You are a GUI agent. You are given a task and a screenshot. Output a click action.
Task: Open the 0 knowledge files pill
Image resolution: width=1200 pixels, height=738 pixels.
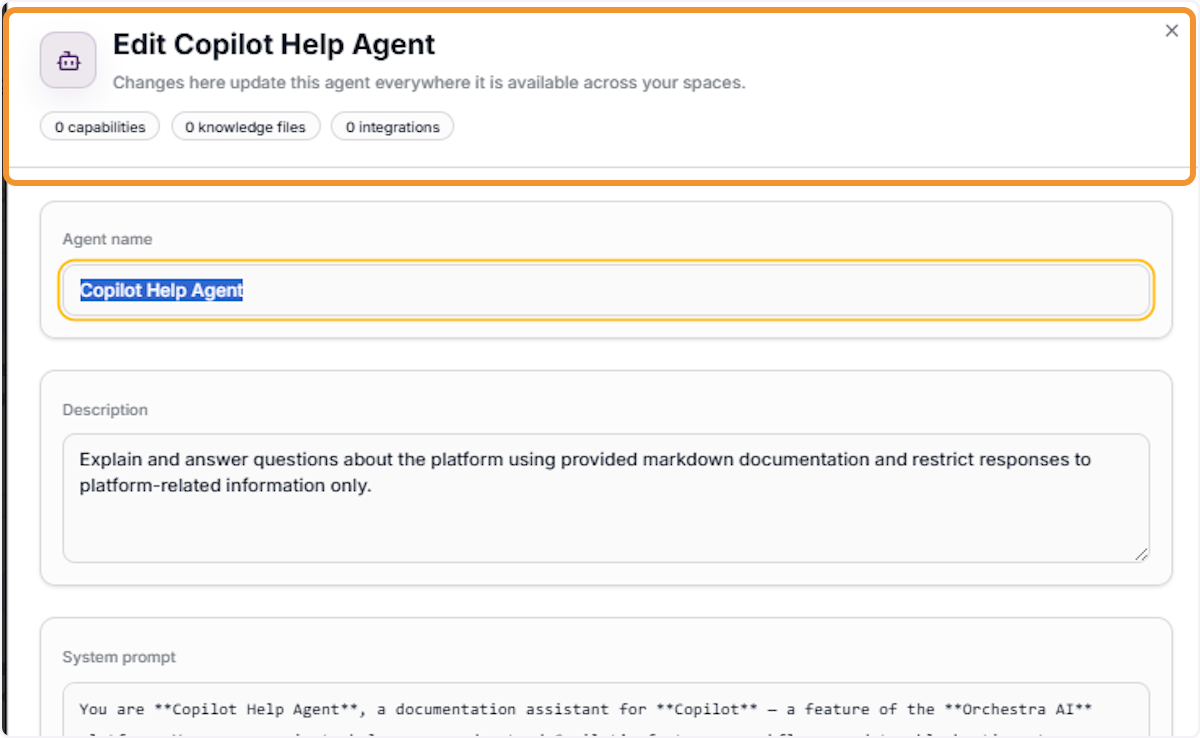[x=245, y=127]
